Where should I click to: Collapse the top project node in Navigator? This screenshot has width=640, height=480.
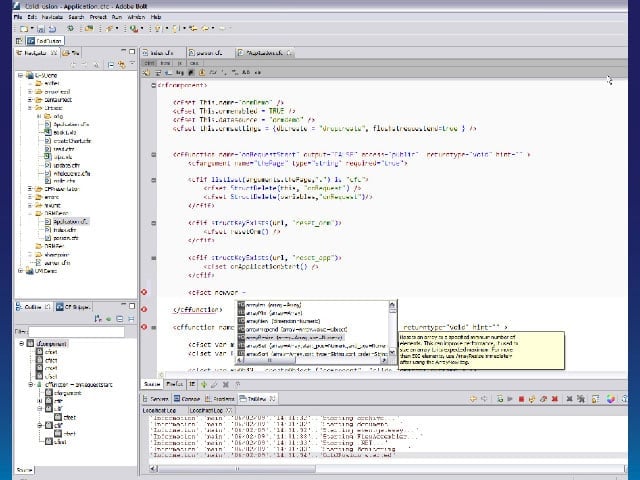click(20, 76)
